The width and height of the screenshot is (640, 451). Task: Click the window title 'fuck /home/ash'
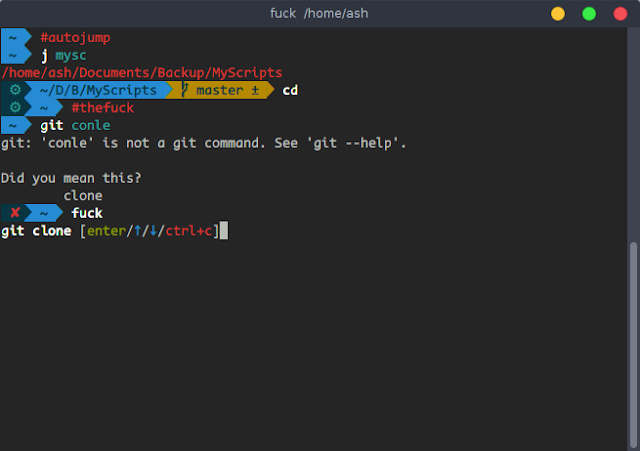(x=319, y=13)
